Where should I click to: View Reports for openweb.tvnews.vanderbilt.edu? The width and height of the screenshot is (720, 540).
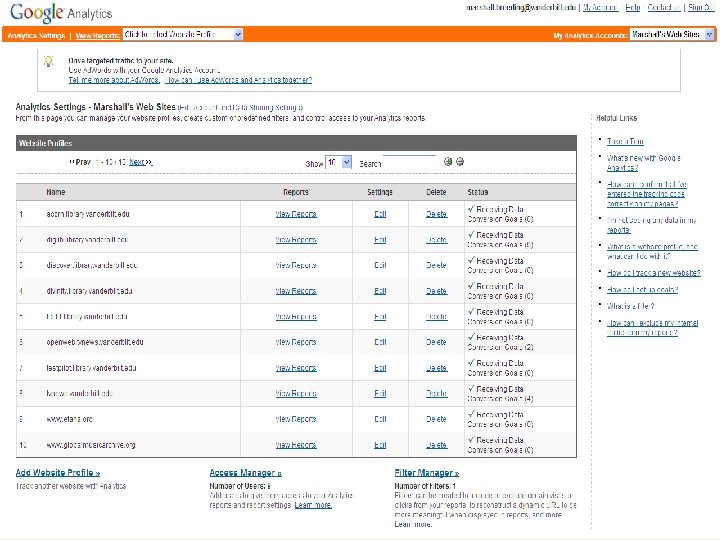click(296, 342)
